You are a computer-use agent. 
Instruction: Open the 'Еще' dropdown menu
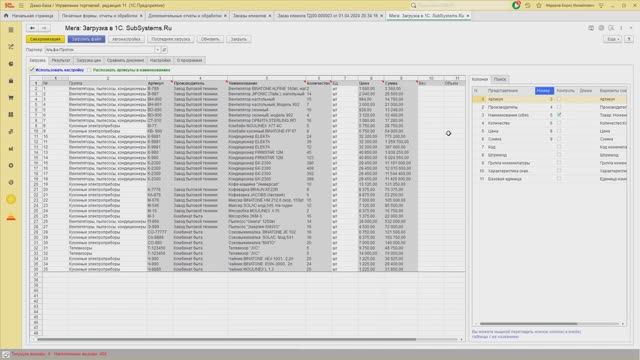tap(613, 39)
